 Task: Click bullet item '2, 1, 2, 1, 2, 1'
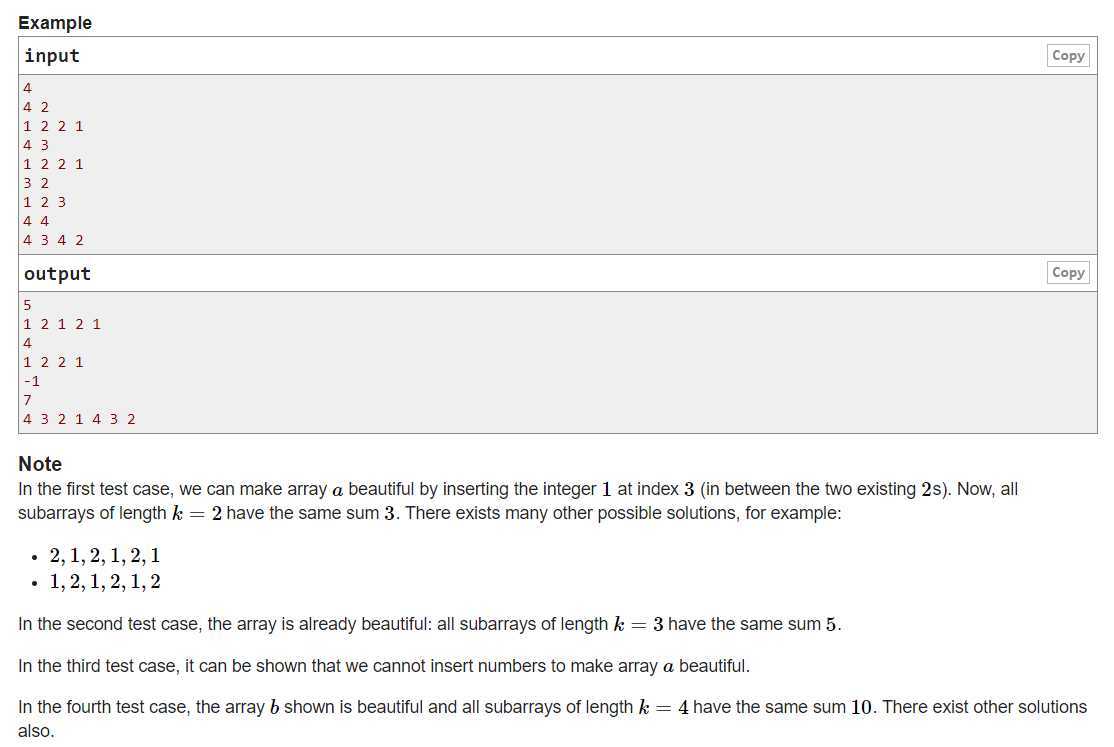104,556
